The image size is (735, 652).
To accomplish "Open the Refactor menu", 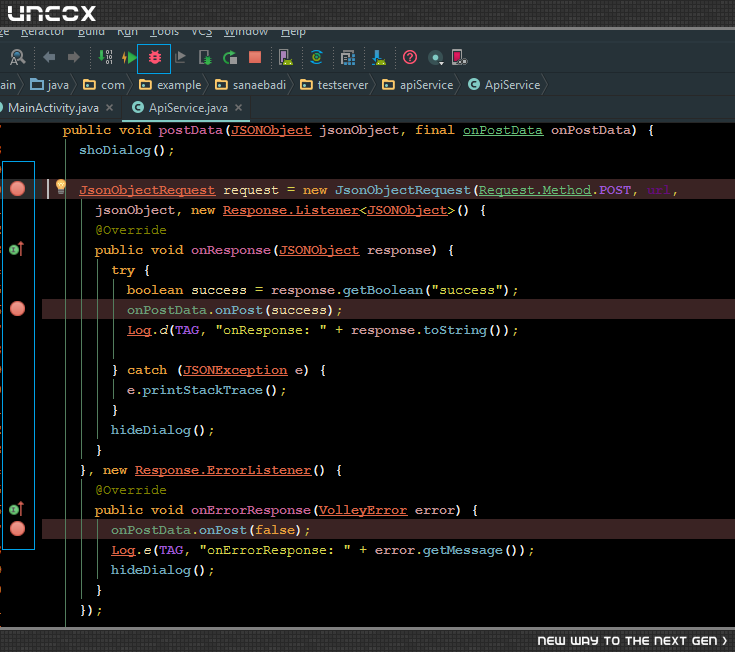I will point(43,32).
